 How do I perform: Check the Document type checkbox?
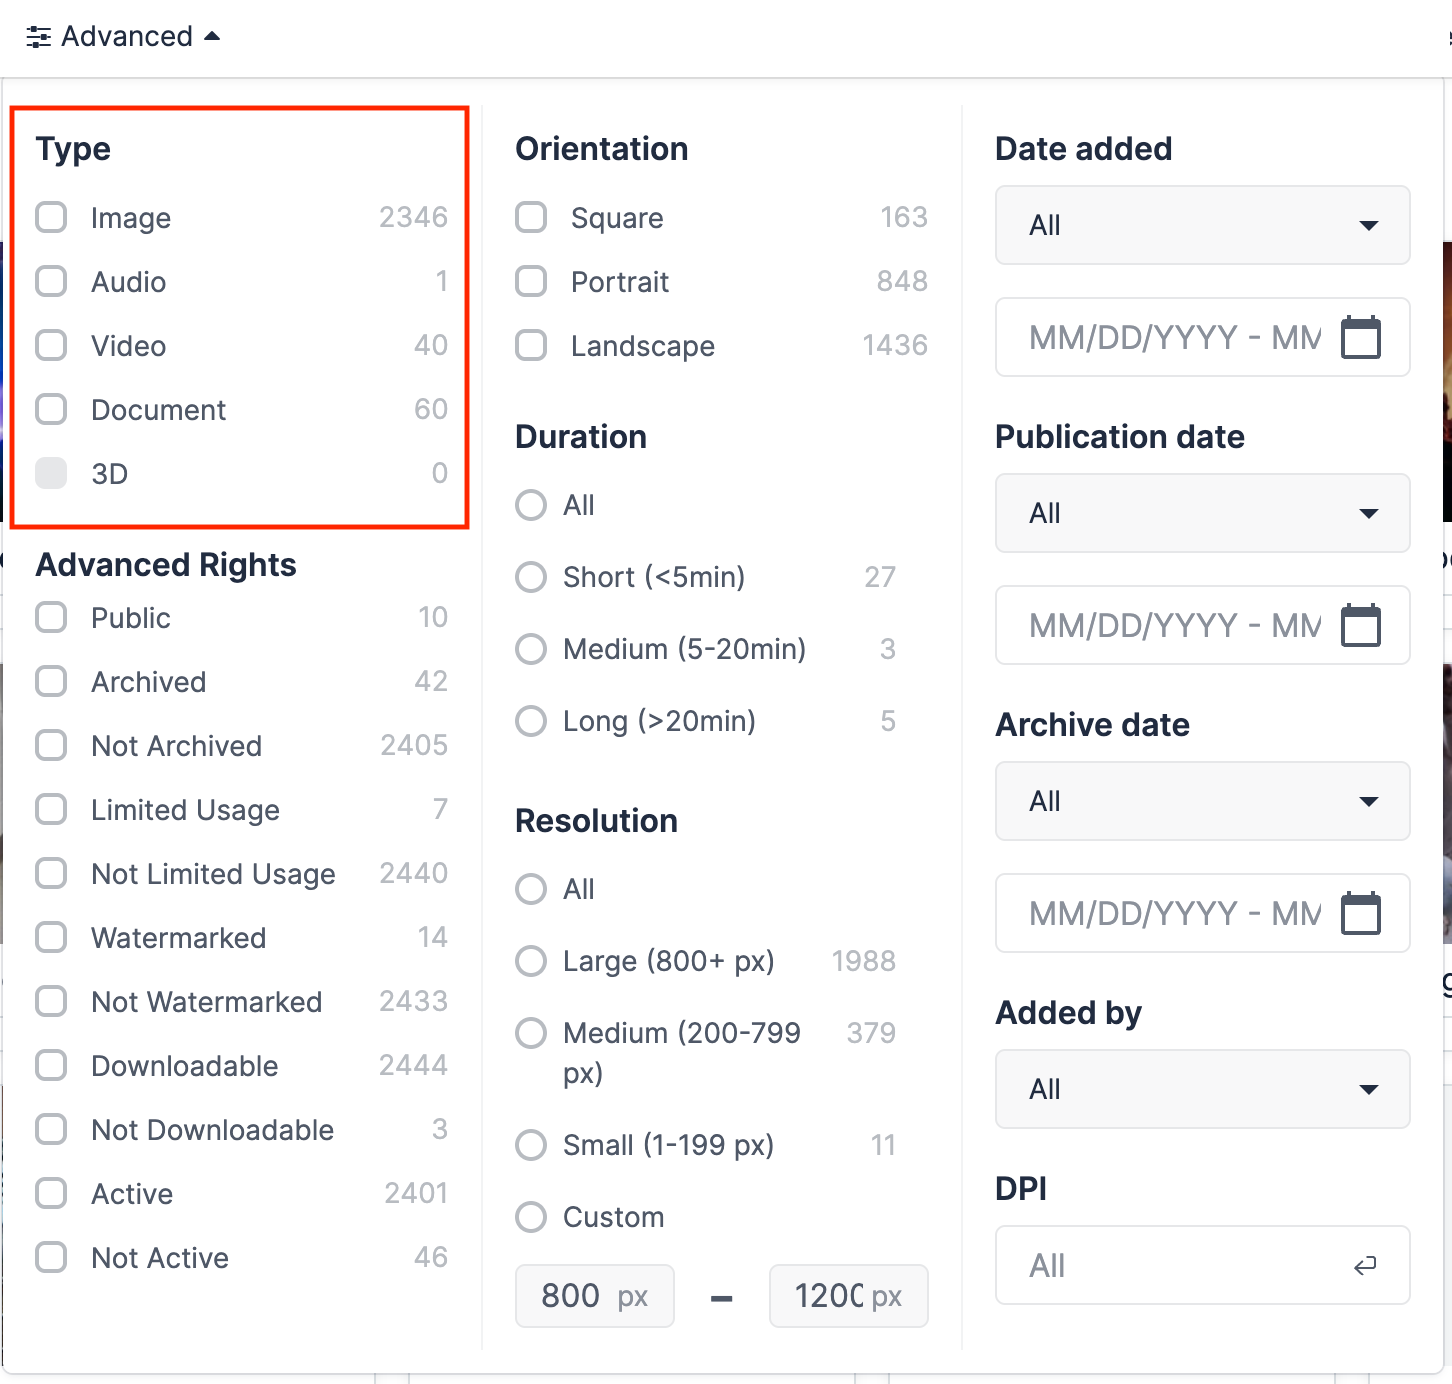51,409
